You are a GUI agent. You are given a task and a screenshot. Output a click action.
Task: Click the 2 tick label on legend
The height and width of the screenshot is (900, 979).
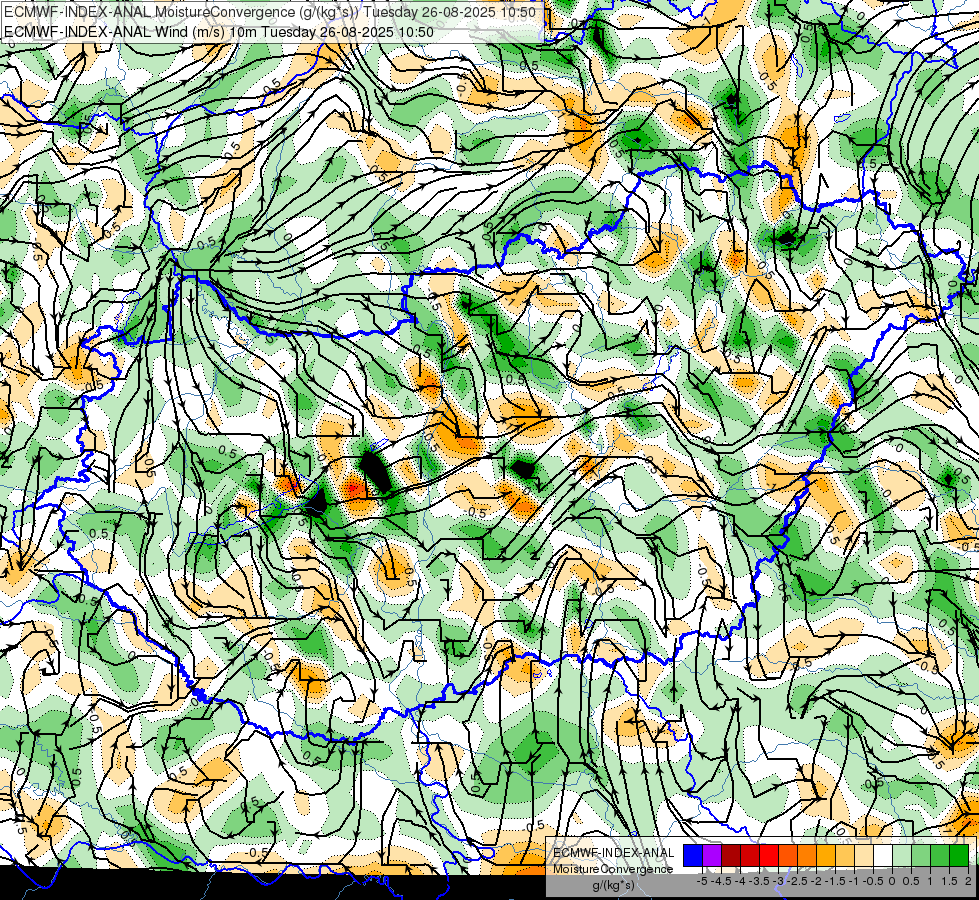click(968, 881)
